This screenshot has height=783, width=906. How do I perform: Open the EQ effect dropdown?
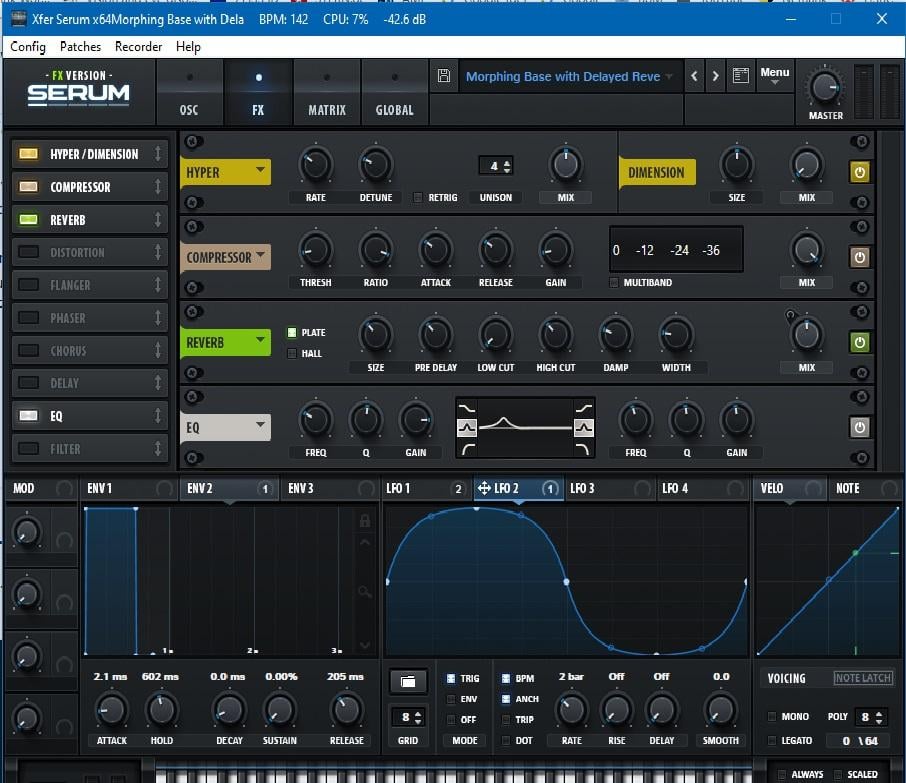pyautogui.click(x=260, y=425)
